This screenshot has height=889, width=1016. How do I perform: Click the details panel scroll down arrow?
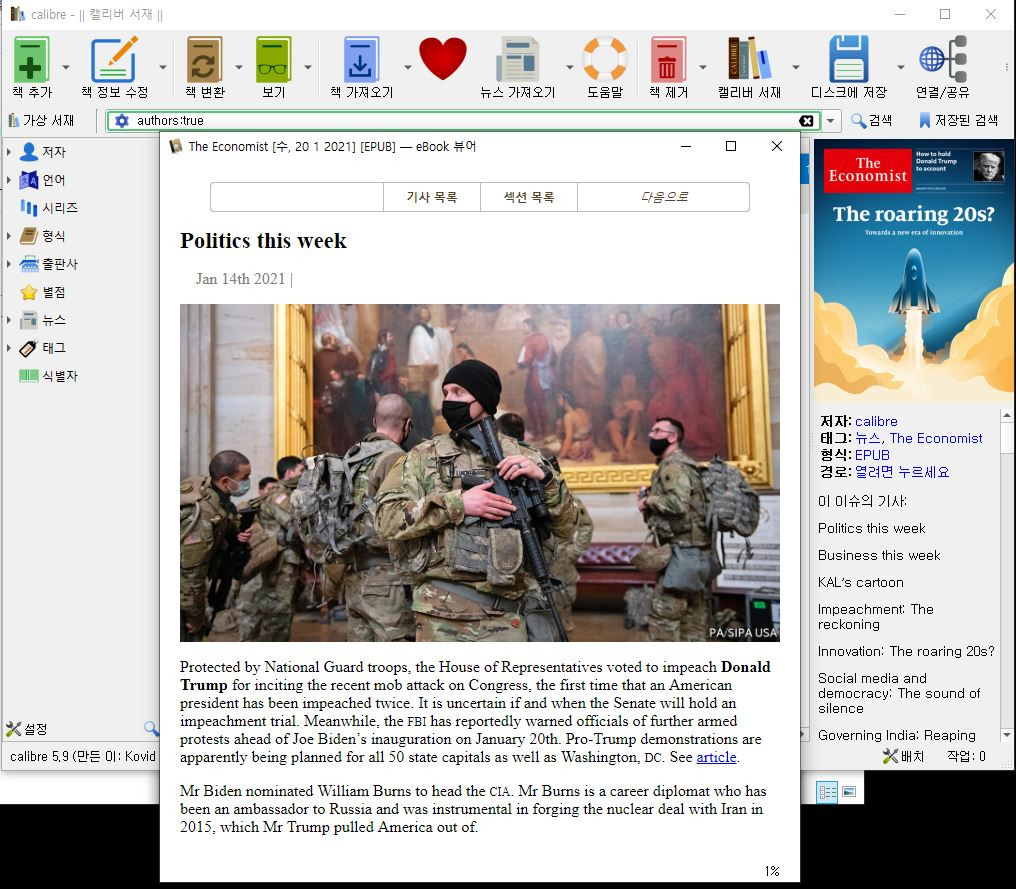pyautogui.click(x=1006, y=735)
